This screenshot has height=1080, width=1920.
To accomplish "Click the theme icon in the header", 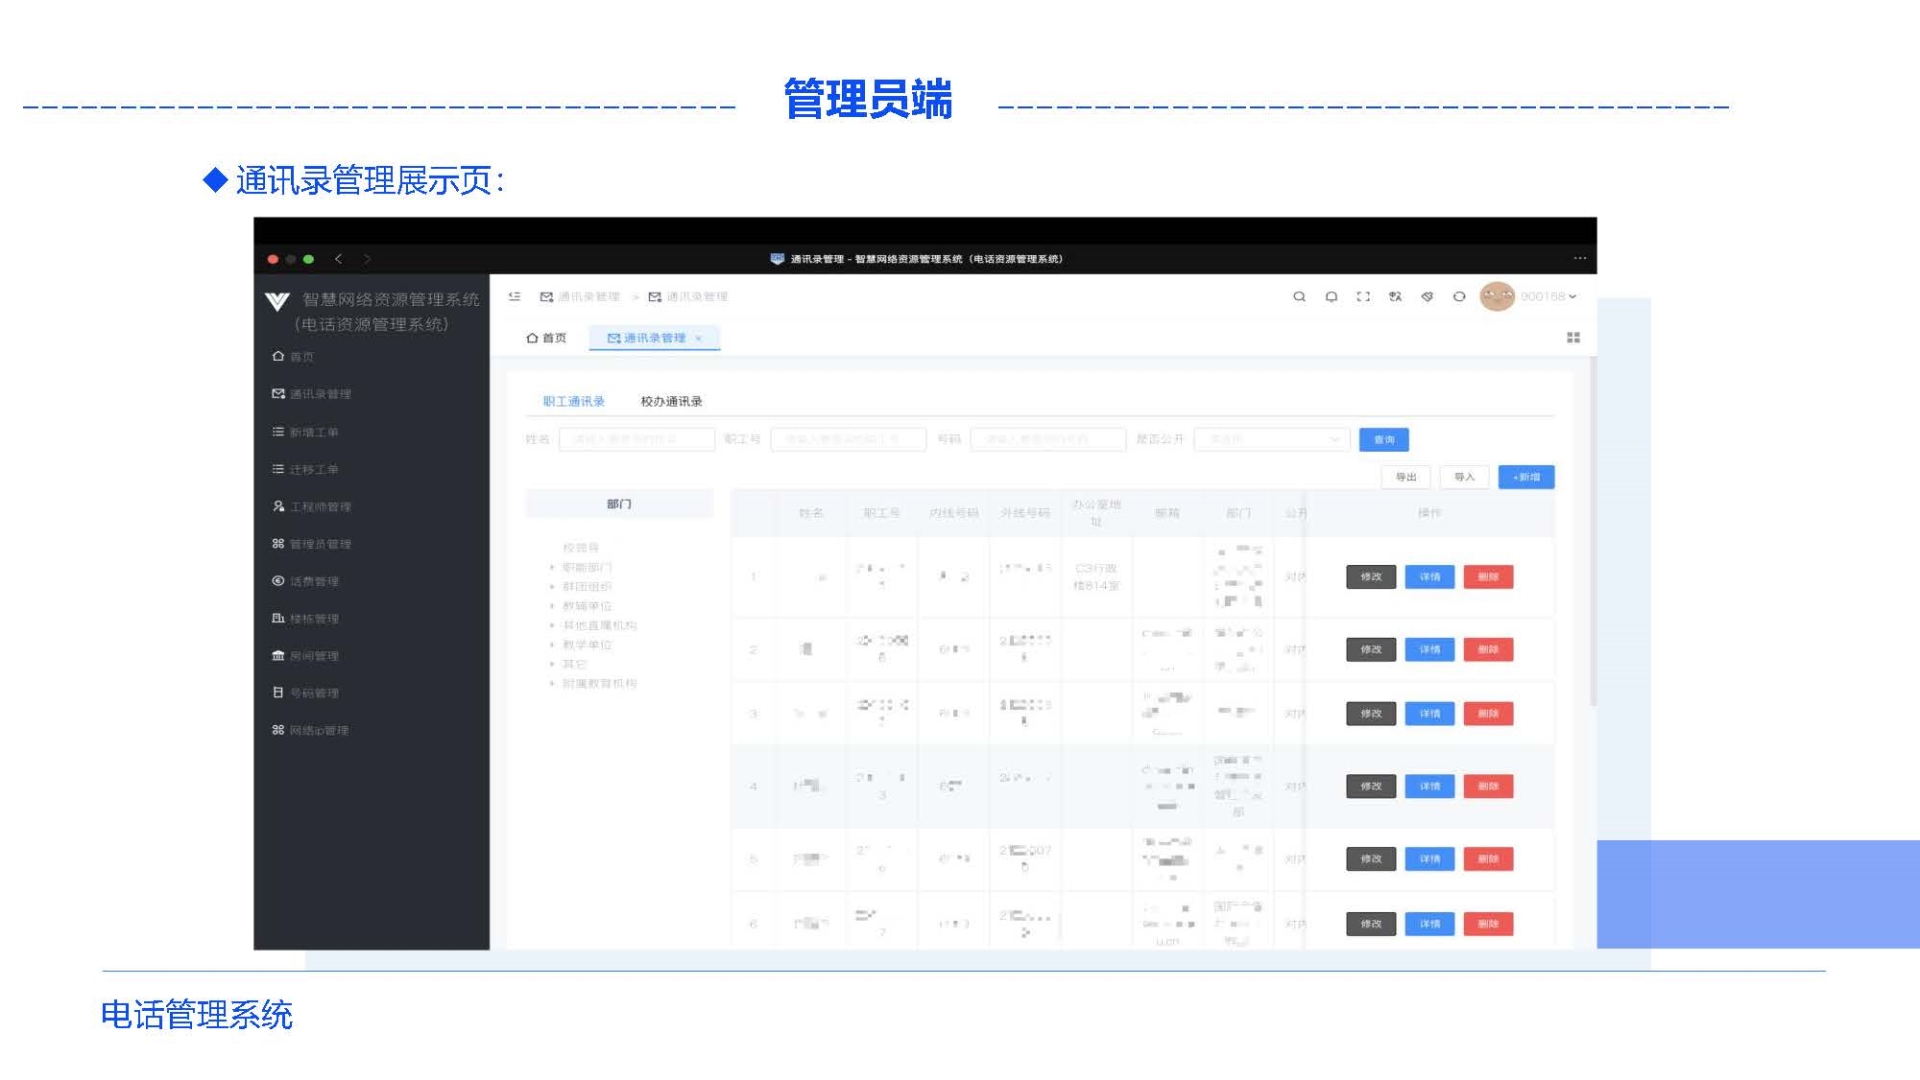I will click(x=1427, y=297).
